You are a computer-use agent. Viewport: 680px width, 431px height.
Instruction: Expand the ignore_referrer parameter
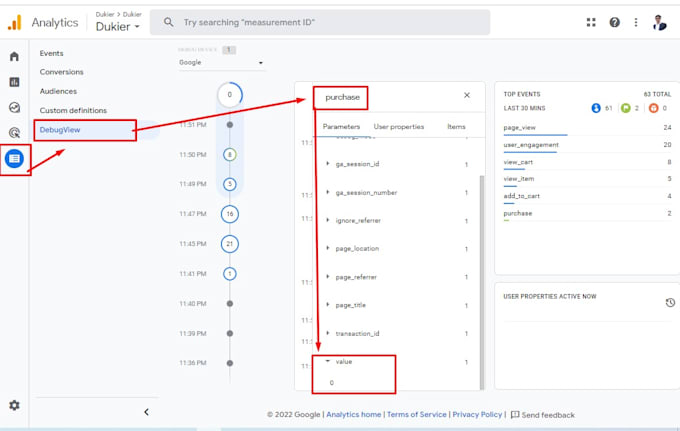click(328, 220)
